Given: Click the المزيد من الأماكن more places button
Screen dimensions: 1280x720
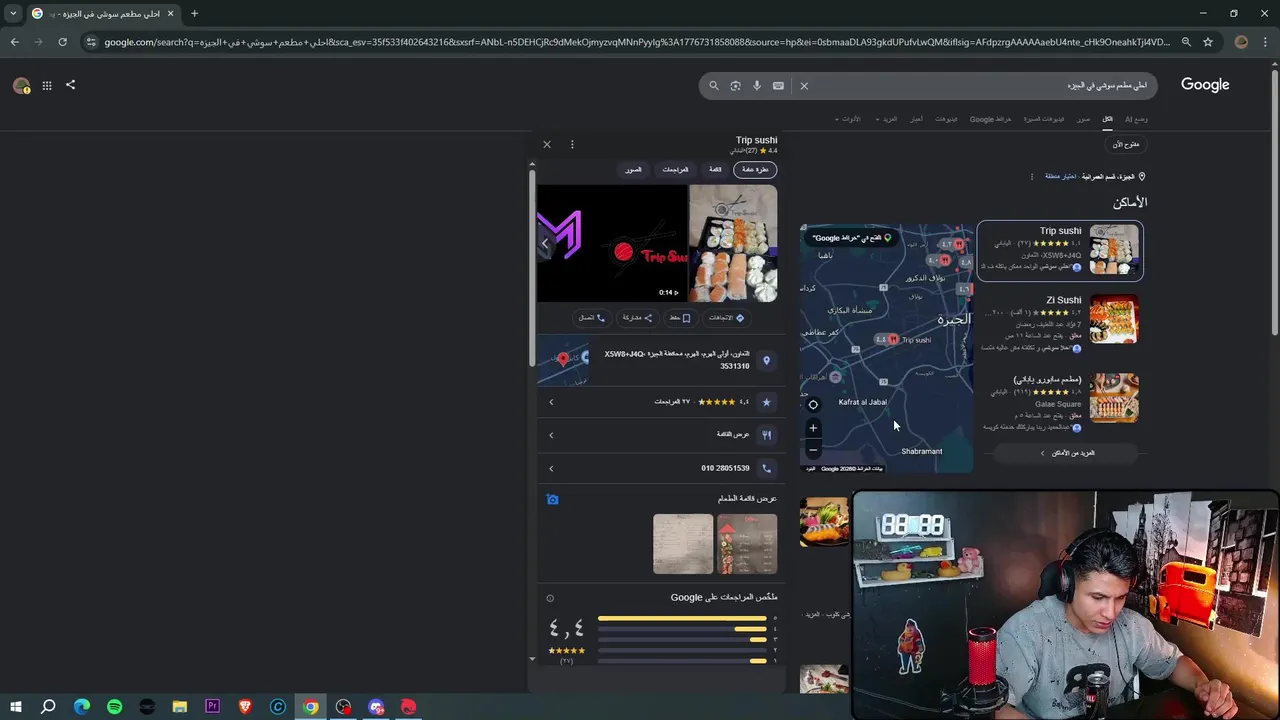Looking at the screenshot, I should click(1068, 453).
